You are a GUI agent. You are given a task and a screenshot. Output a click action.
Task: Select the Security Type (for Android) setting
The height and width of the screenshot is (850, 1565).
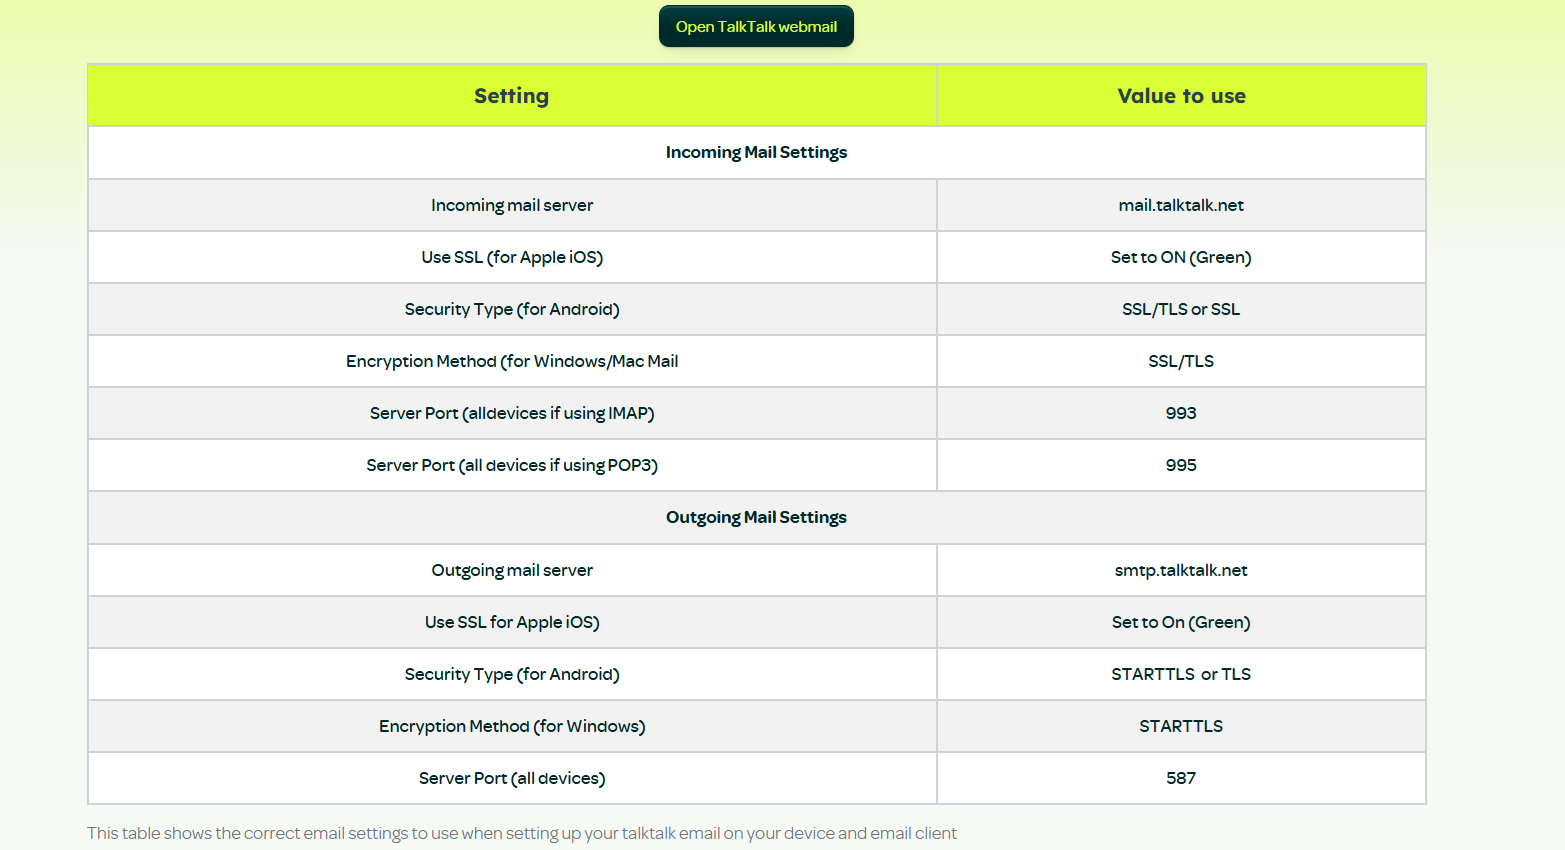pos(511,309)
